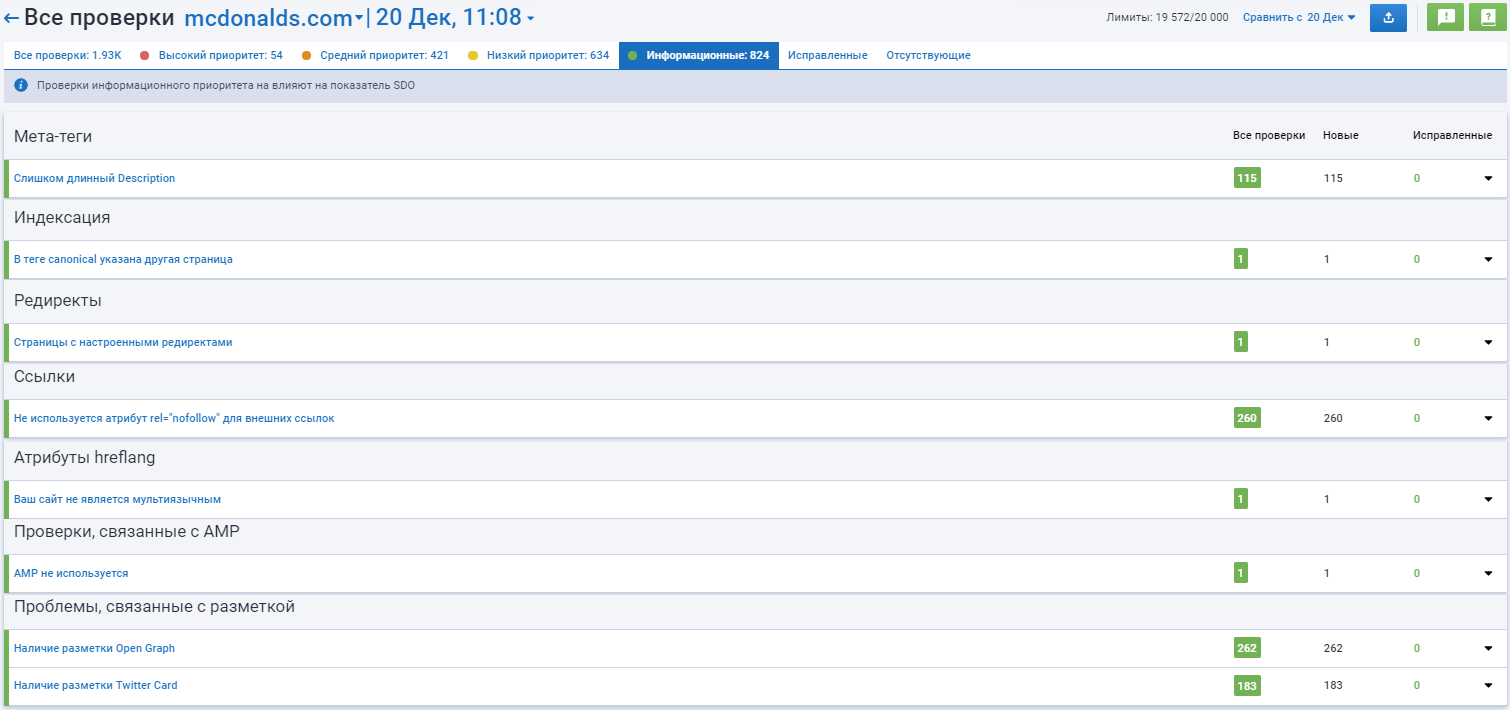Expand the Слишком длинный Description row

(1488, 178)
